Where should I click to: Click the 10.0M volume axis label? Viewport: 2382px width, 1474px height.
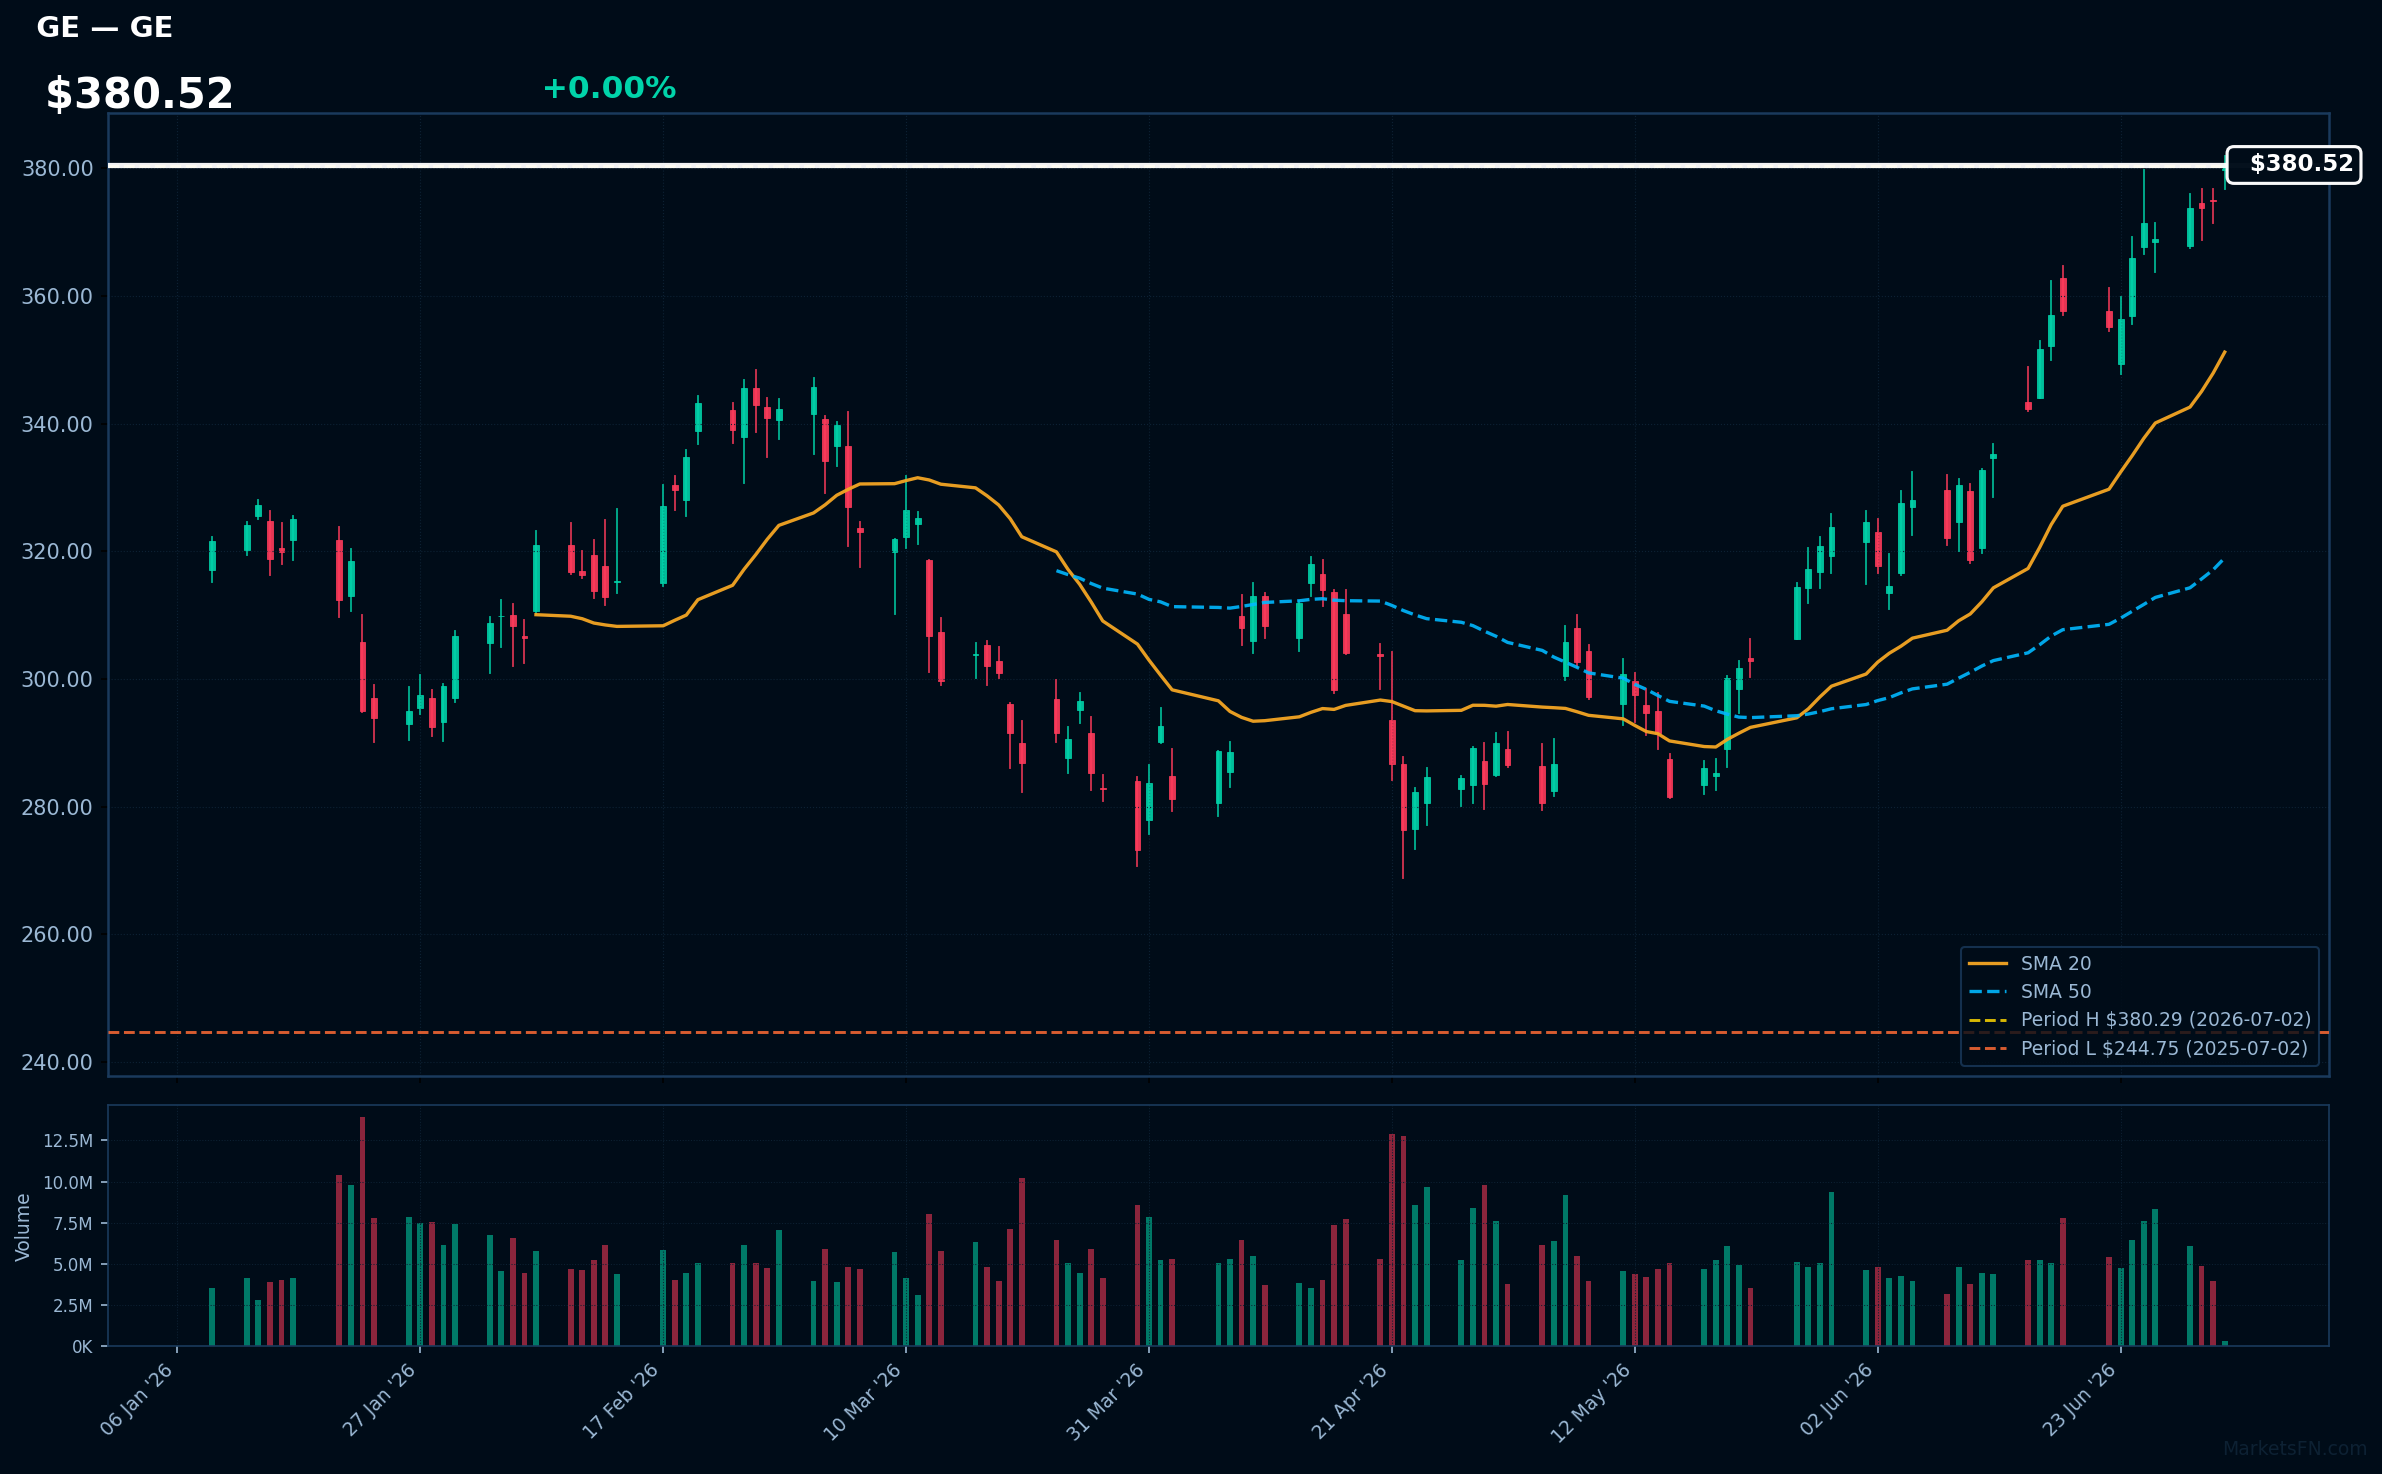68,1183
